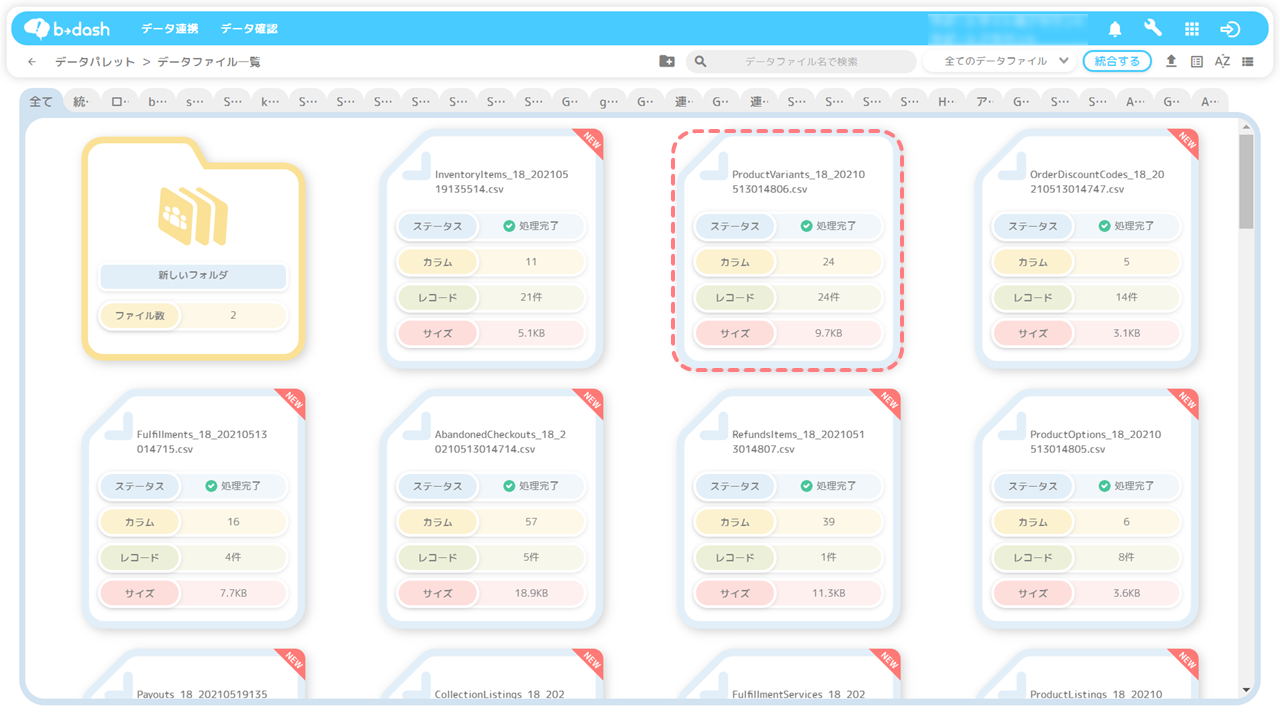Viewport: 1280px width, 720px height.
Task: Open AbandonedCheckouts_18_20210513014714.csv file name
Action: point(500,441)
